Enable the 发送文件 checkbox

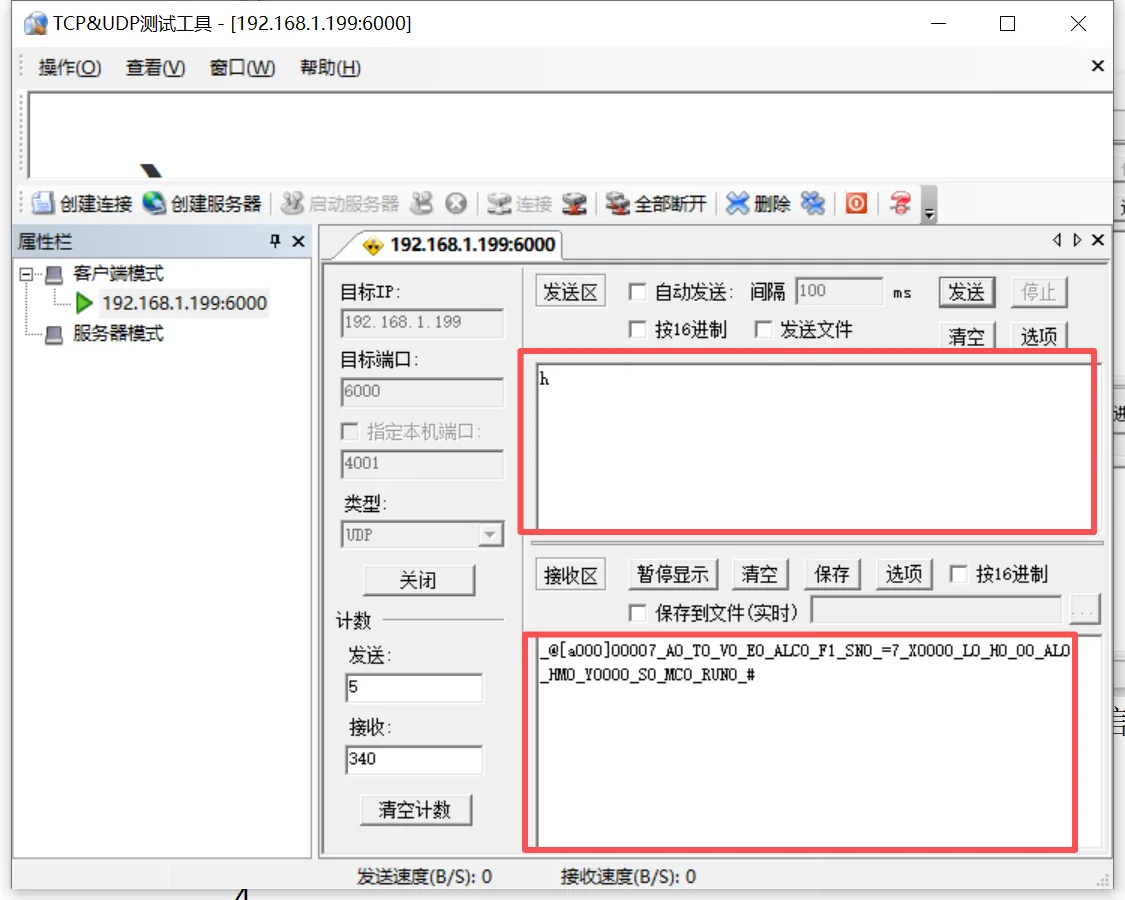click(x=763, y=329)
